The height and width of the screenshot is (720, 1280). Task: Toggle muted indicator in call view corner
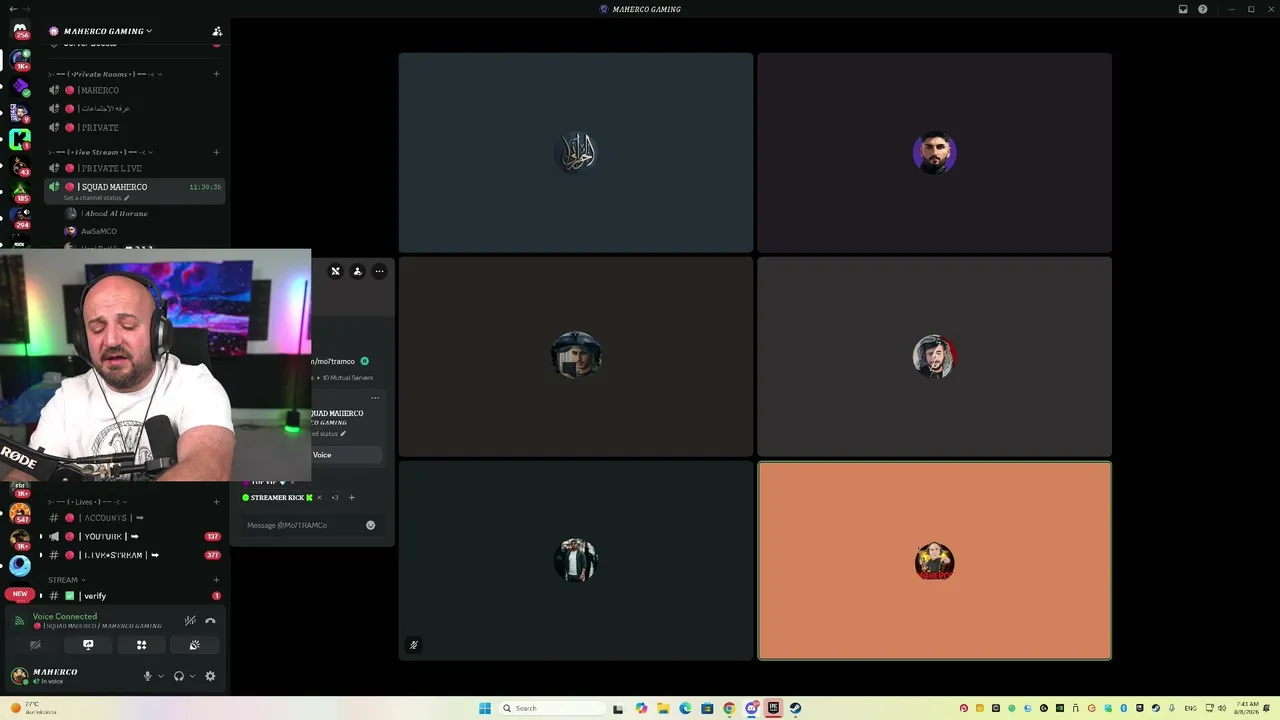(414, 645)
